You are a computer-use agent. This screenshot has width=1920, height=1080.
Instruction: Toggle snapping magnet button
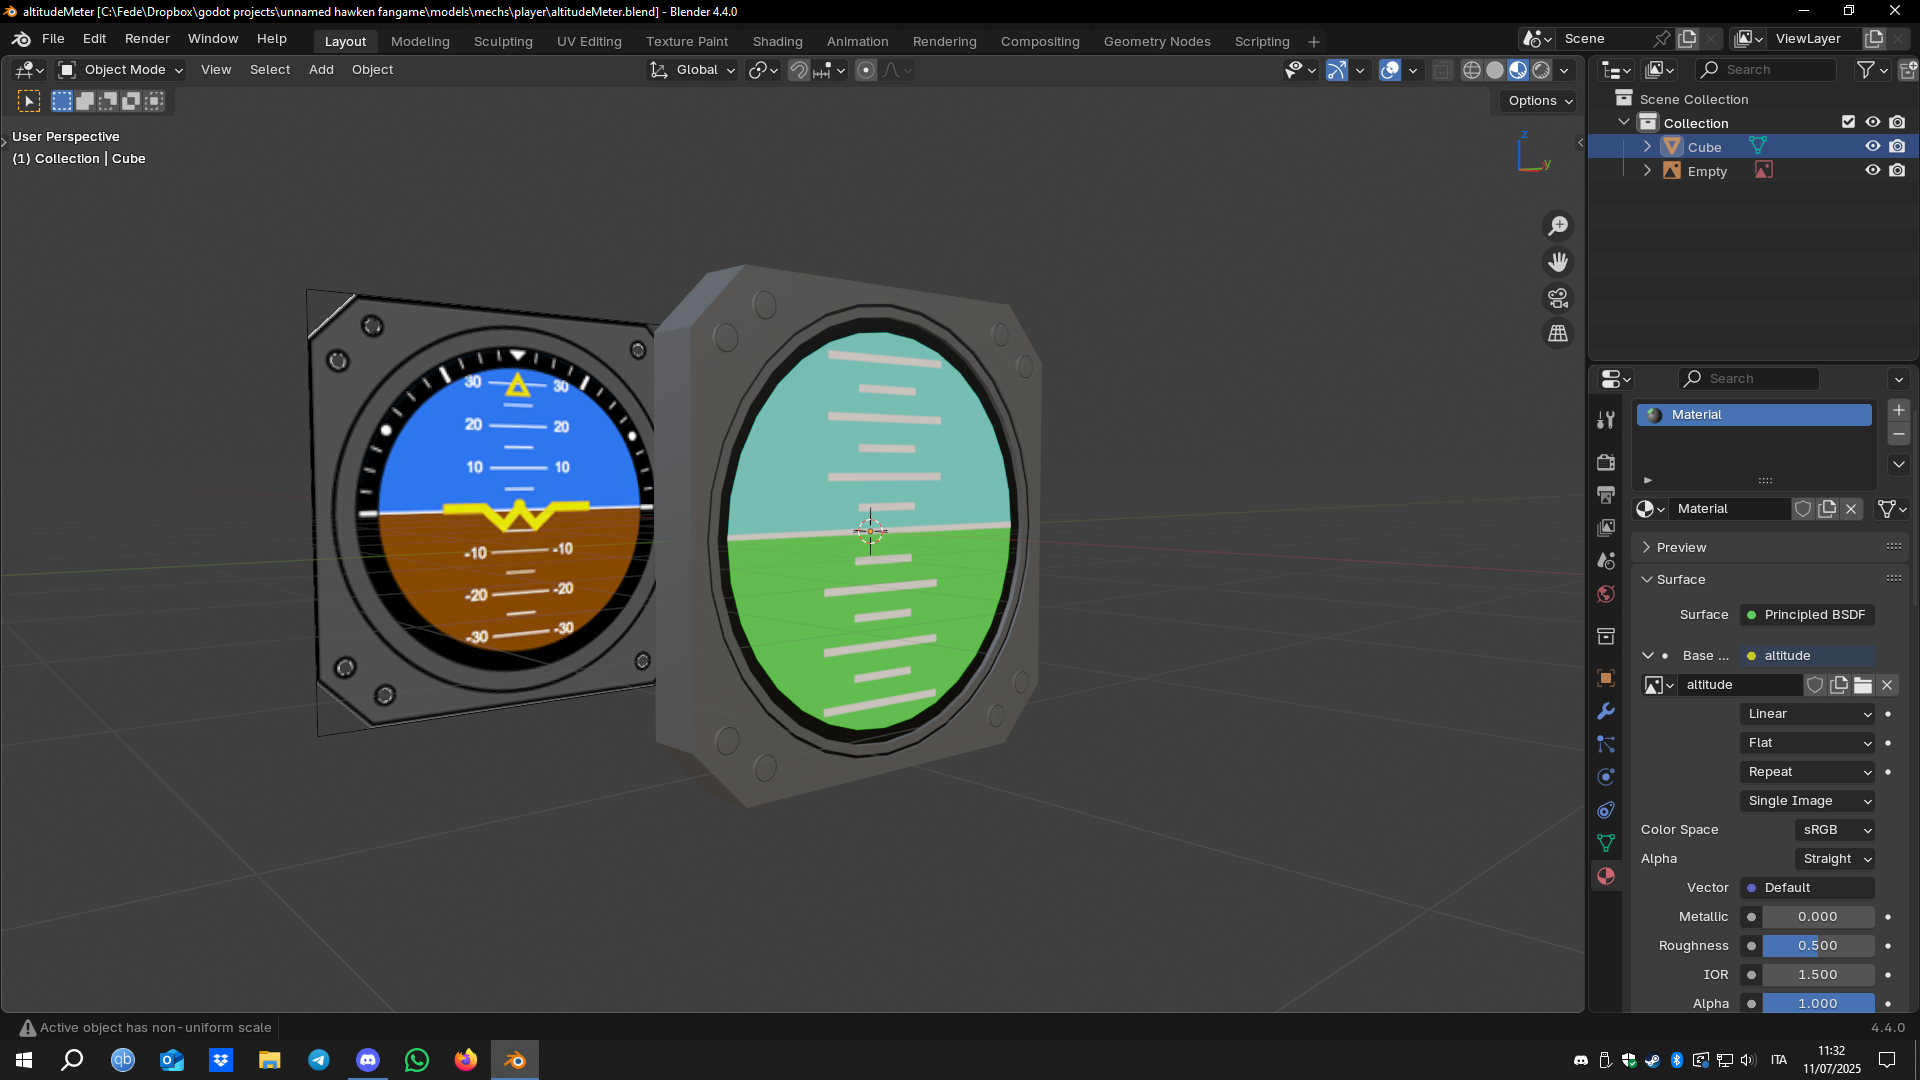(x=798, y=70)
